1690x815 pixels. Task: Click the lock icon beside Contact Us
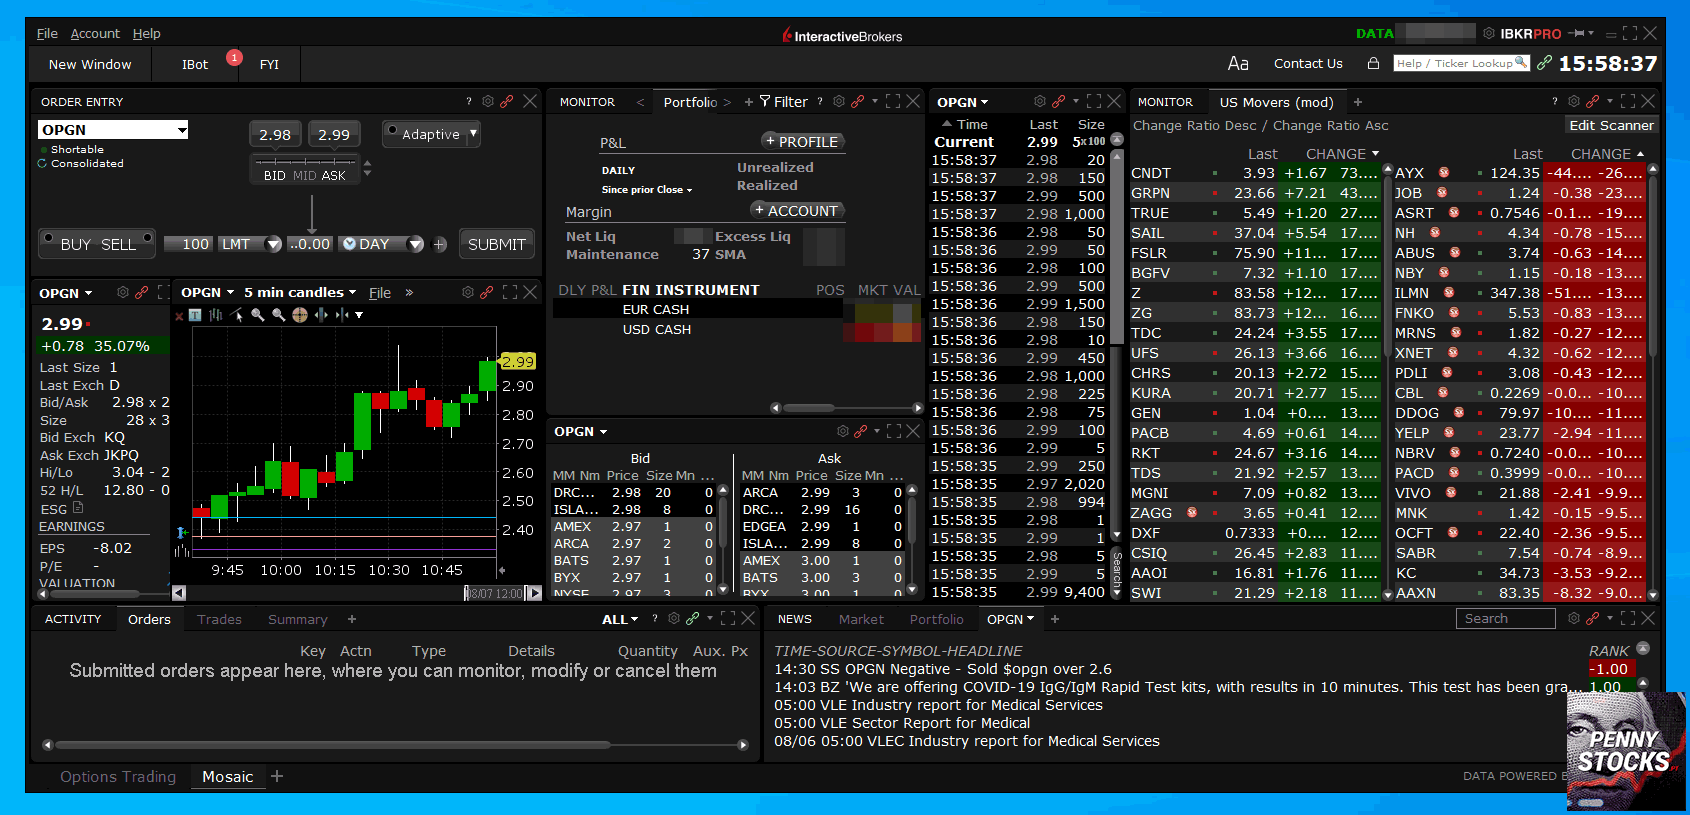[1373, 63]
